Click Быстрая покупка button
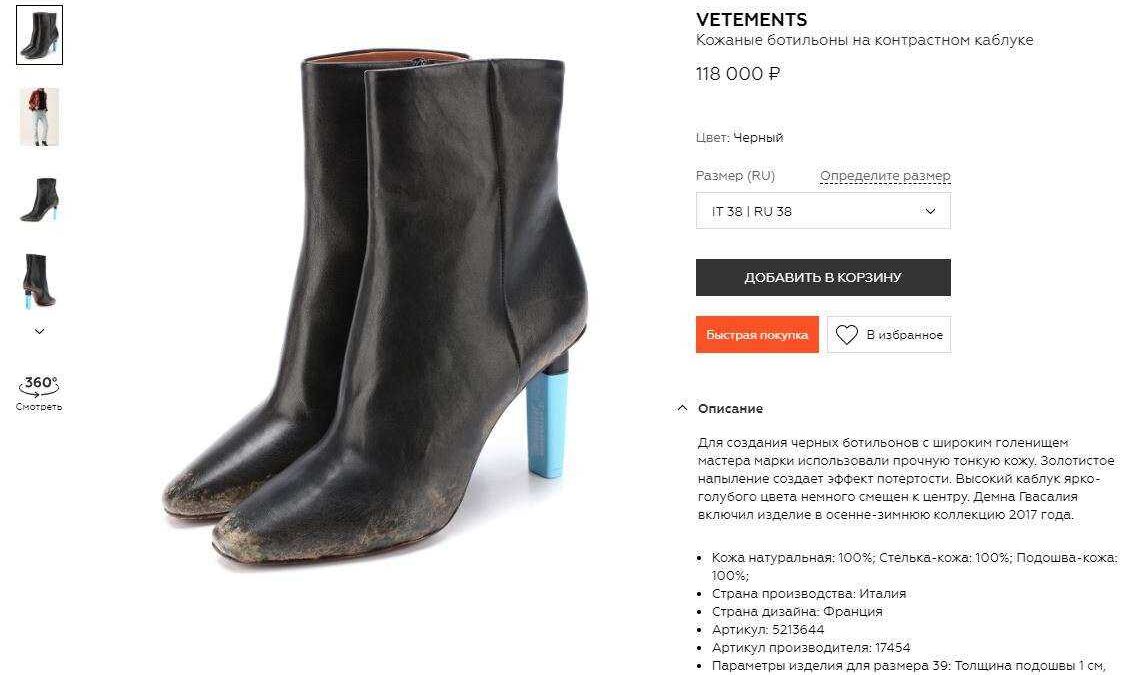This screenshot has height=675, width=1137. coord(757,334)
